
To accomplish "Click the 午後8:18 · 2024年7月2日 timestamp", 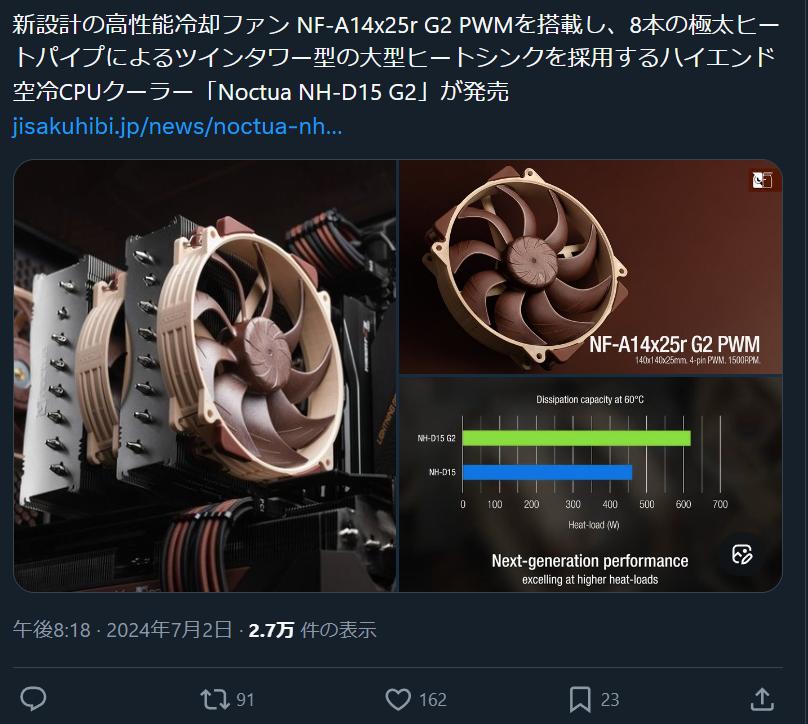I will pos(123,630).
